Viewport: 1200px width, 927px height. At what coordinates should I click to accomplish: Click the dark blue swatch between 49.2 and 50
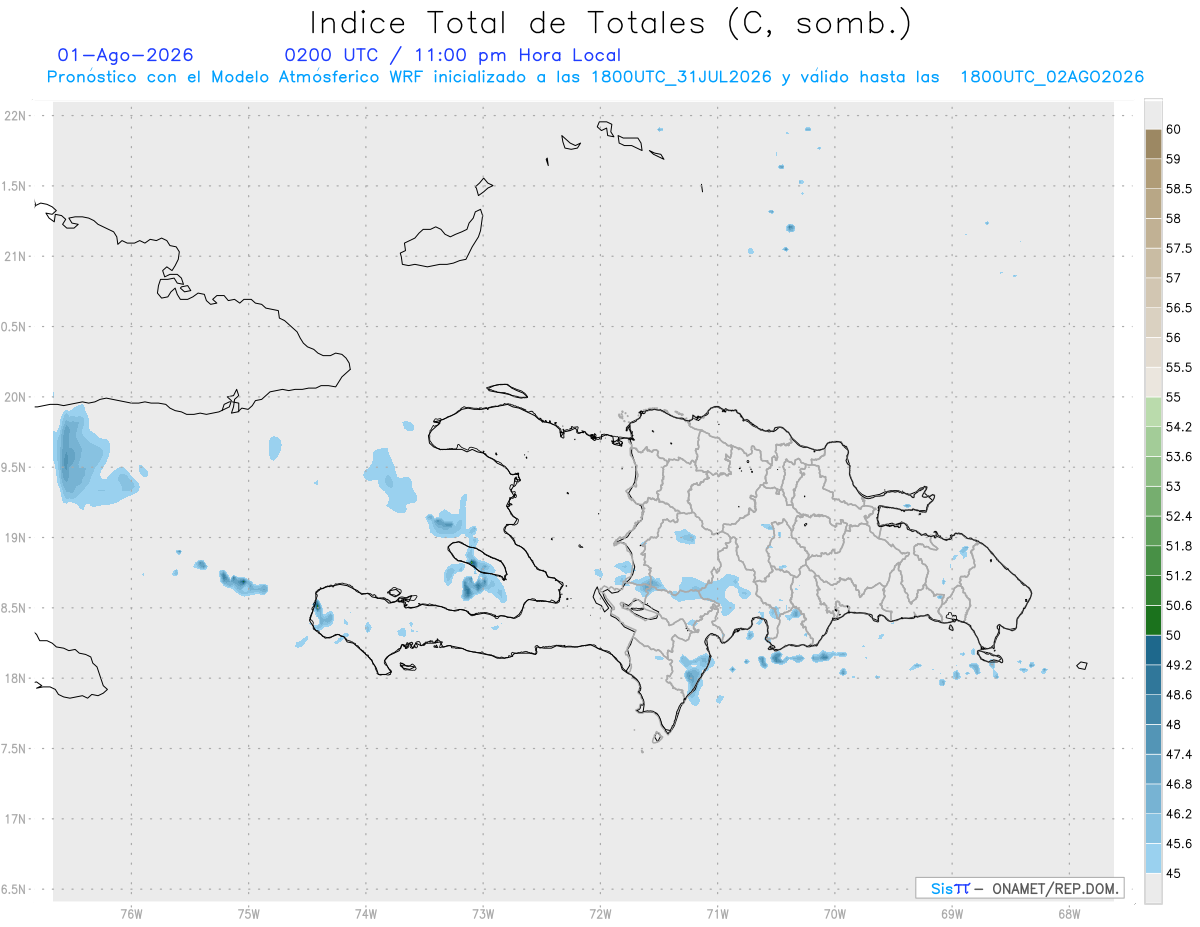tap(1153, 650)
